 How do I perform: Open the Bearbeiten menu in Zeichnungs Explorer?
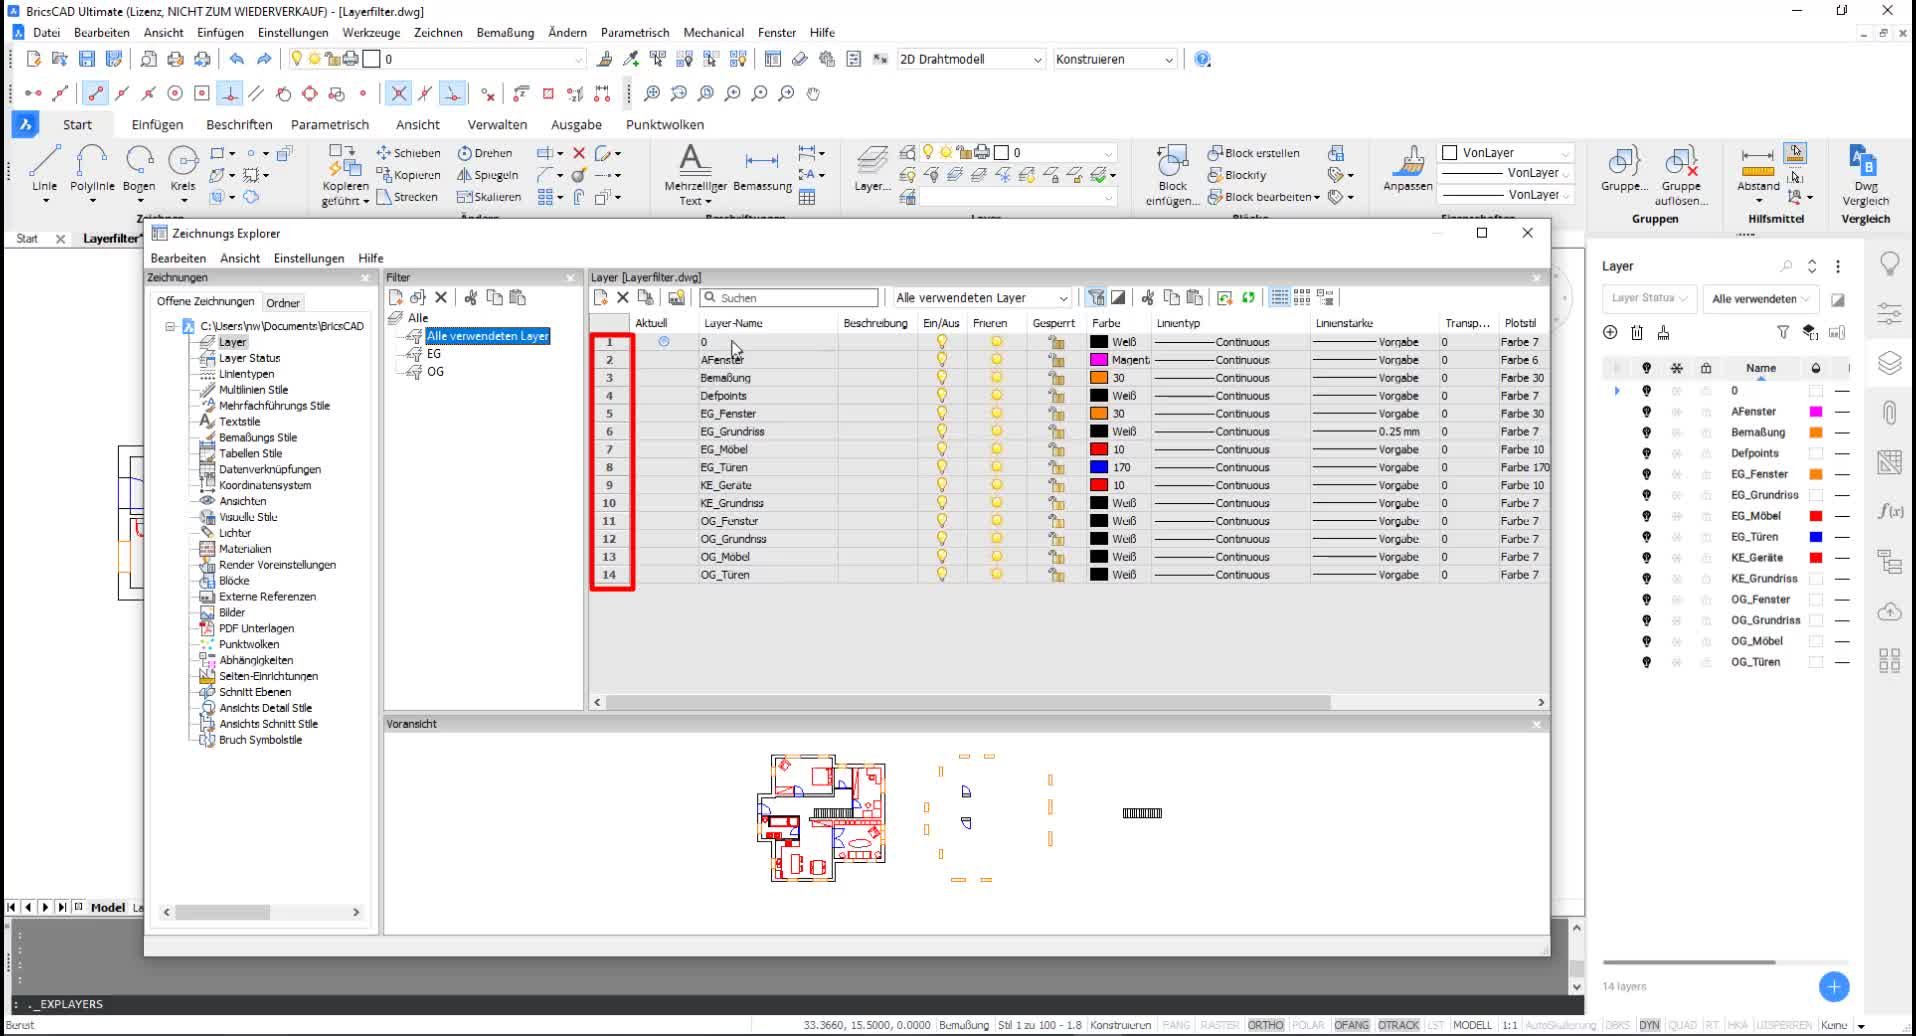[178, 258]
